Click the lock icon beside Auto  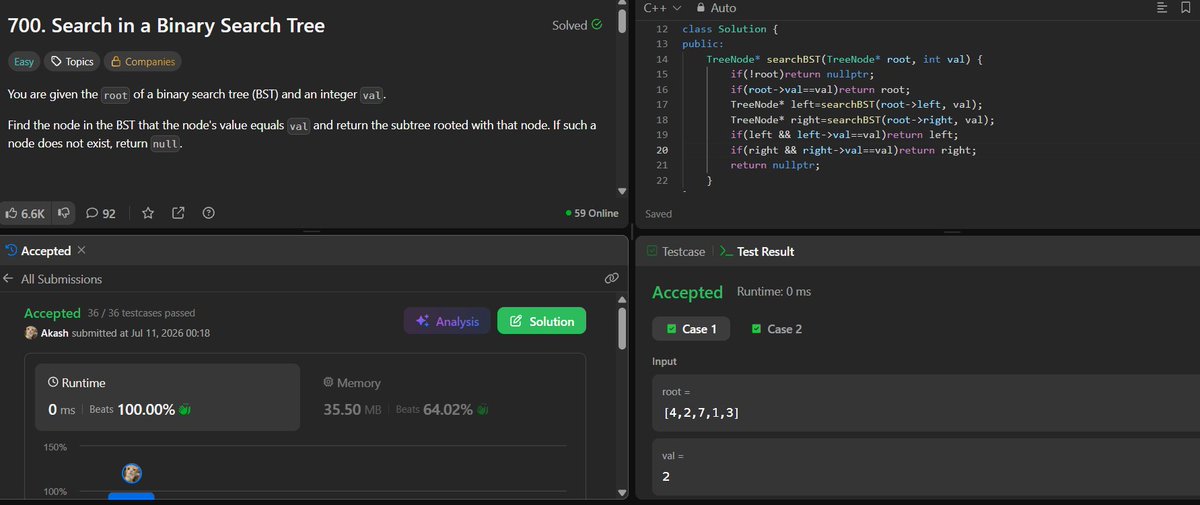tap(700, 7)
